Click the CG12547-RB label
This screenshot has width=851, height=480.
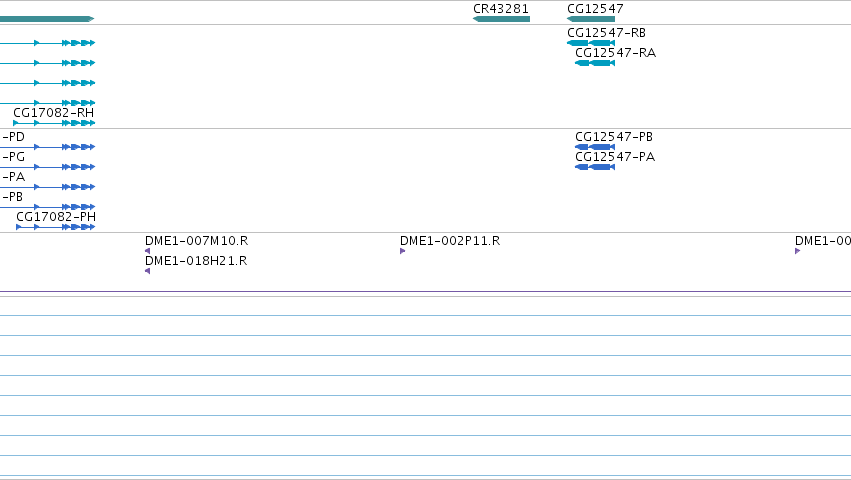click(x=606, y=33)
